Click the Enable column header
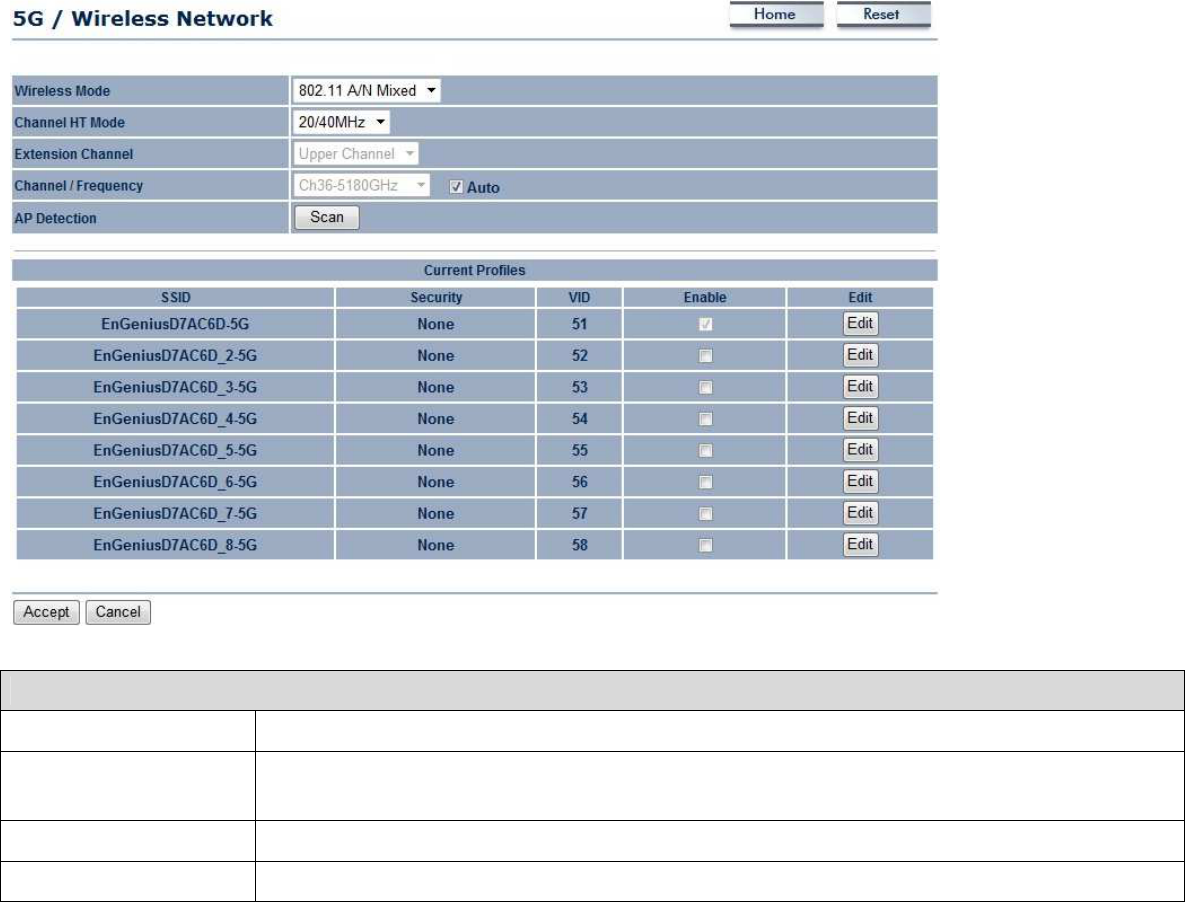 705,298
